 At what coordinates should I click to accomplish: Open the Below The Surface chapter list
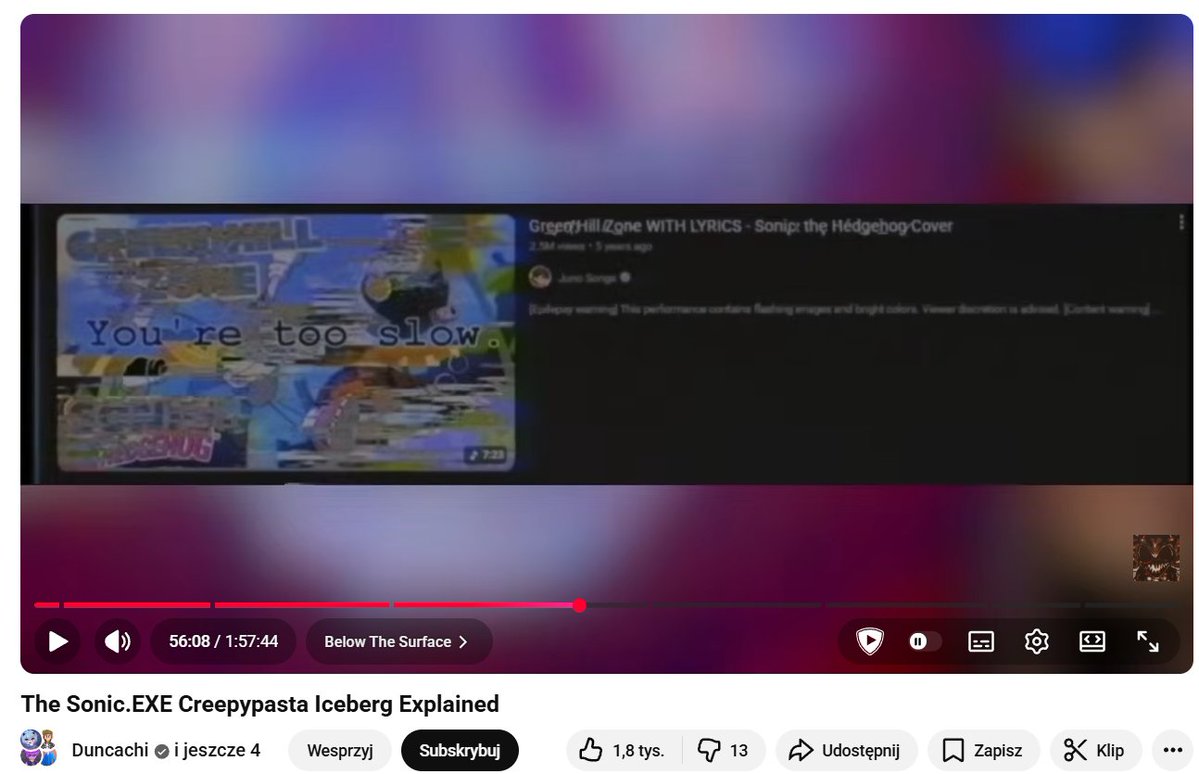click(x=398, y=642)
